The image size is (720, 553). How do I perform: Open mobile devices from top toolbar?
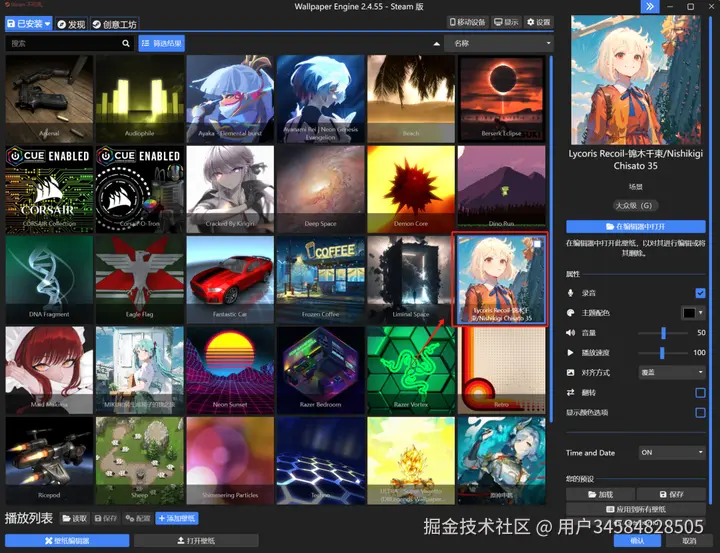pos(467,22)
